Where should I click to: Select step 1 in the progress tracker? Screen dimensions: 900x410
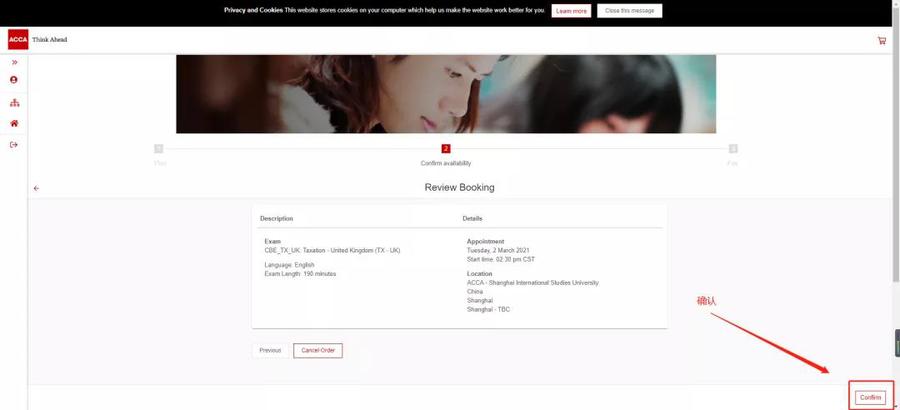[159, 149]
